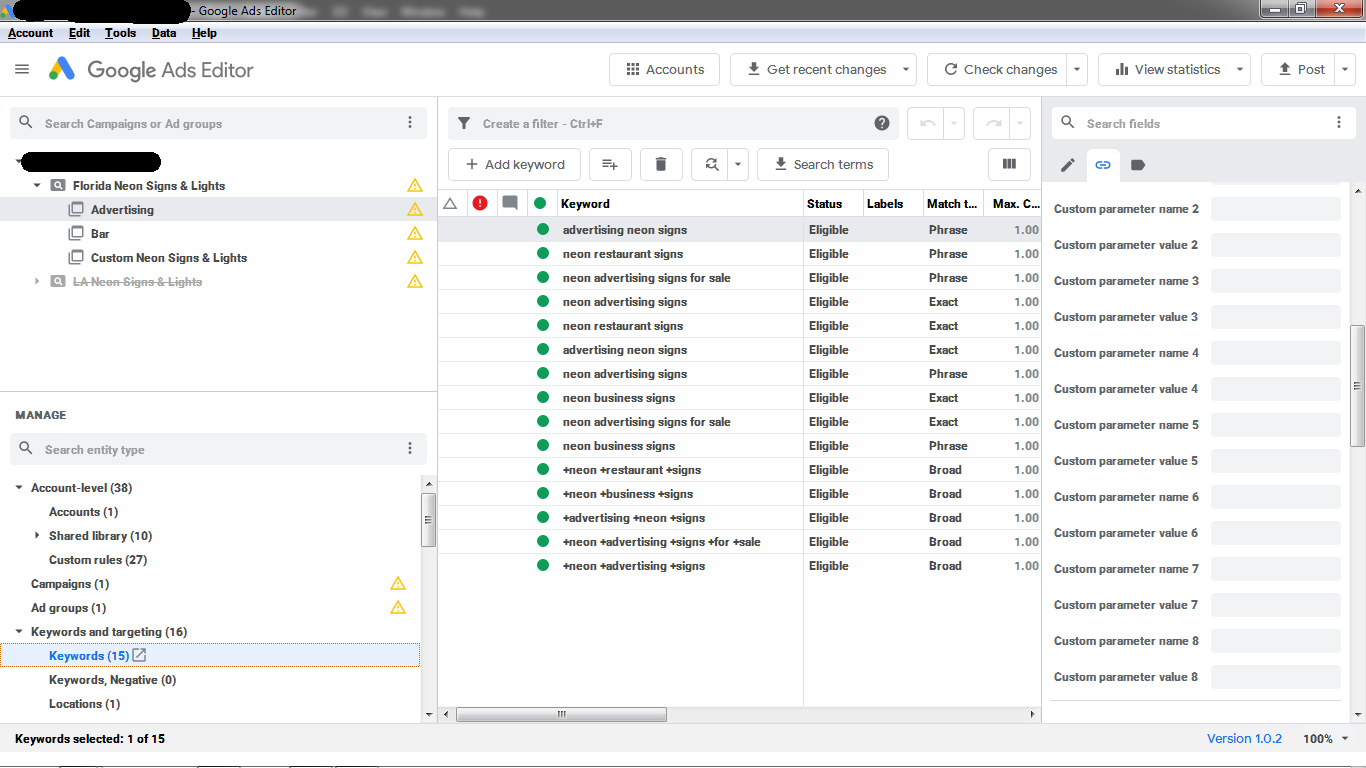The image size is (1366, 768).
Task: Click the Accounts button
Action: pos(665,69)
